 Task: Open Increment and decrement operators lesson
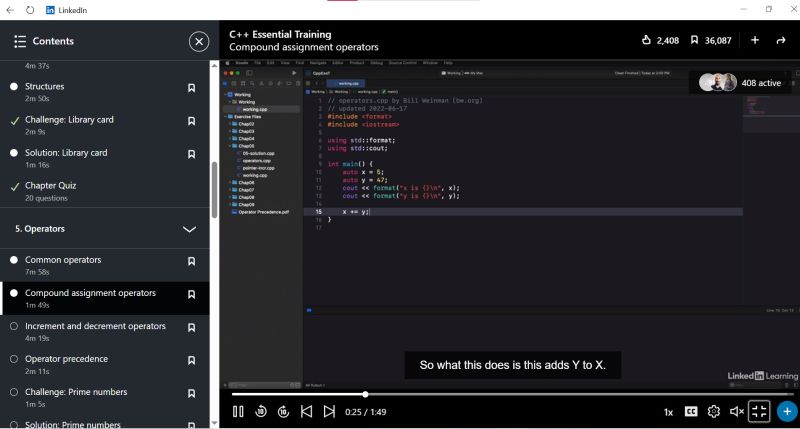pos(105,331)
